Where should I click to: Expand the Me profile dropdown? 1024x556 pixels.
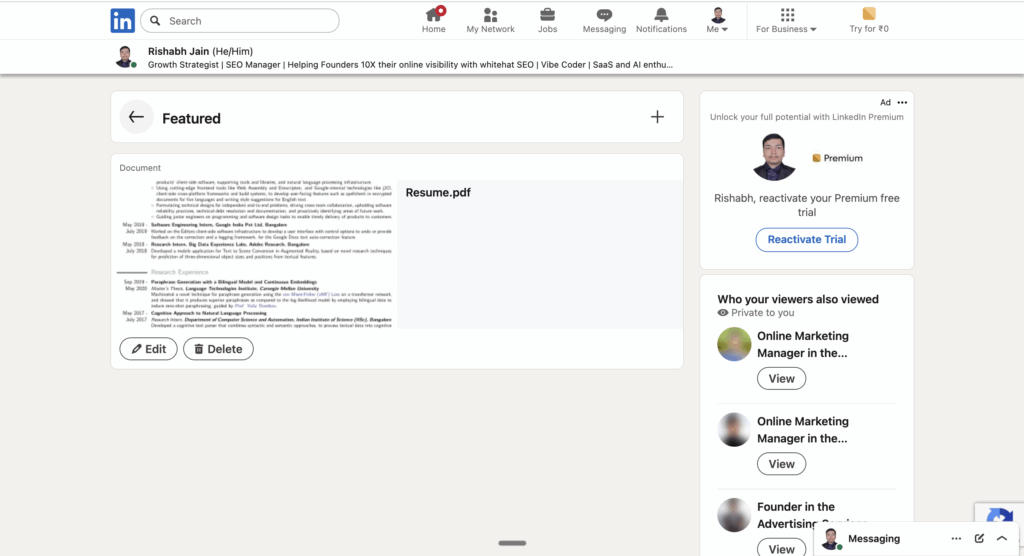[718, 21]
